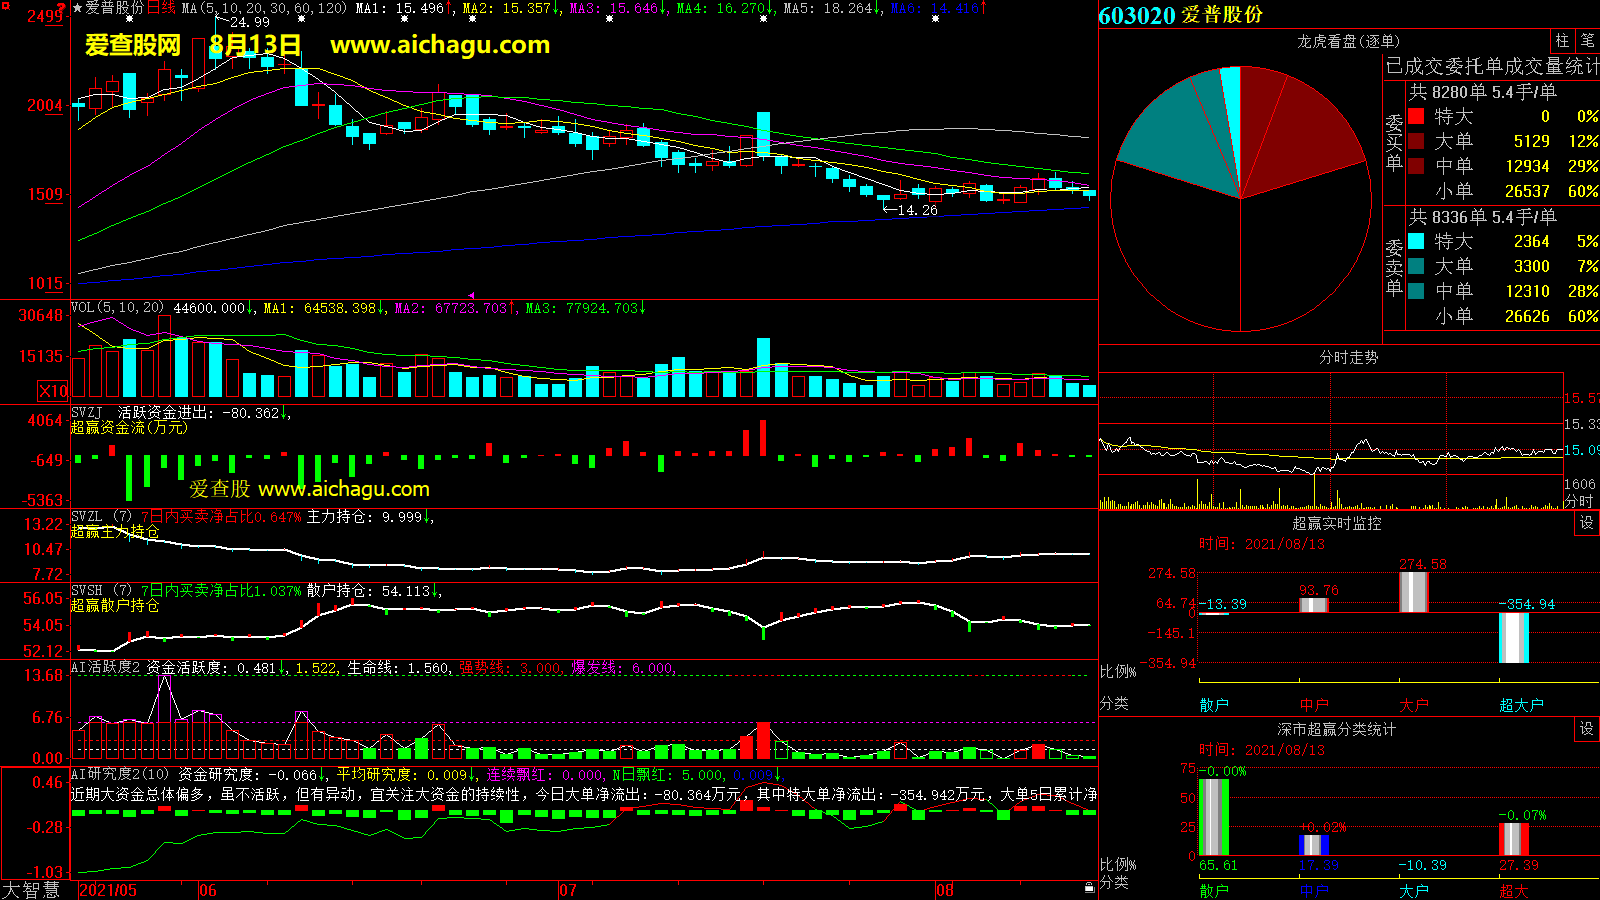Click the bright red 特大 buy-order swatch
1600x900 pixels.
point(1416,116)
